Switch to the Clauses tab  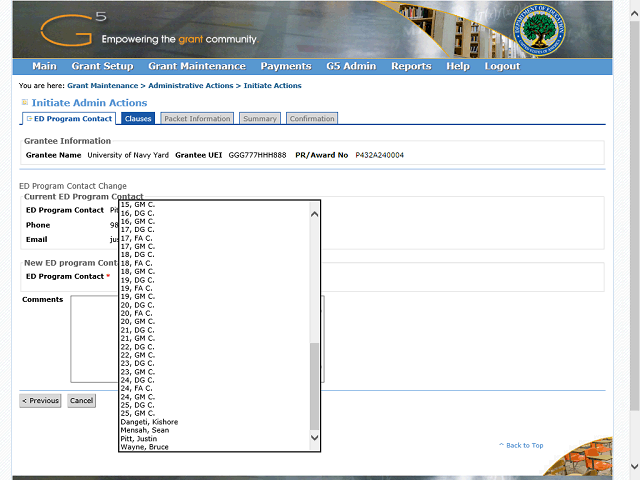(138, 119)
